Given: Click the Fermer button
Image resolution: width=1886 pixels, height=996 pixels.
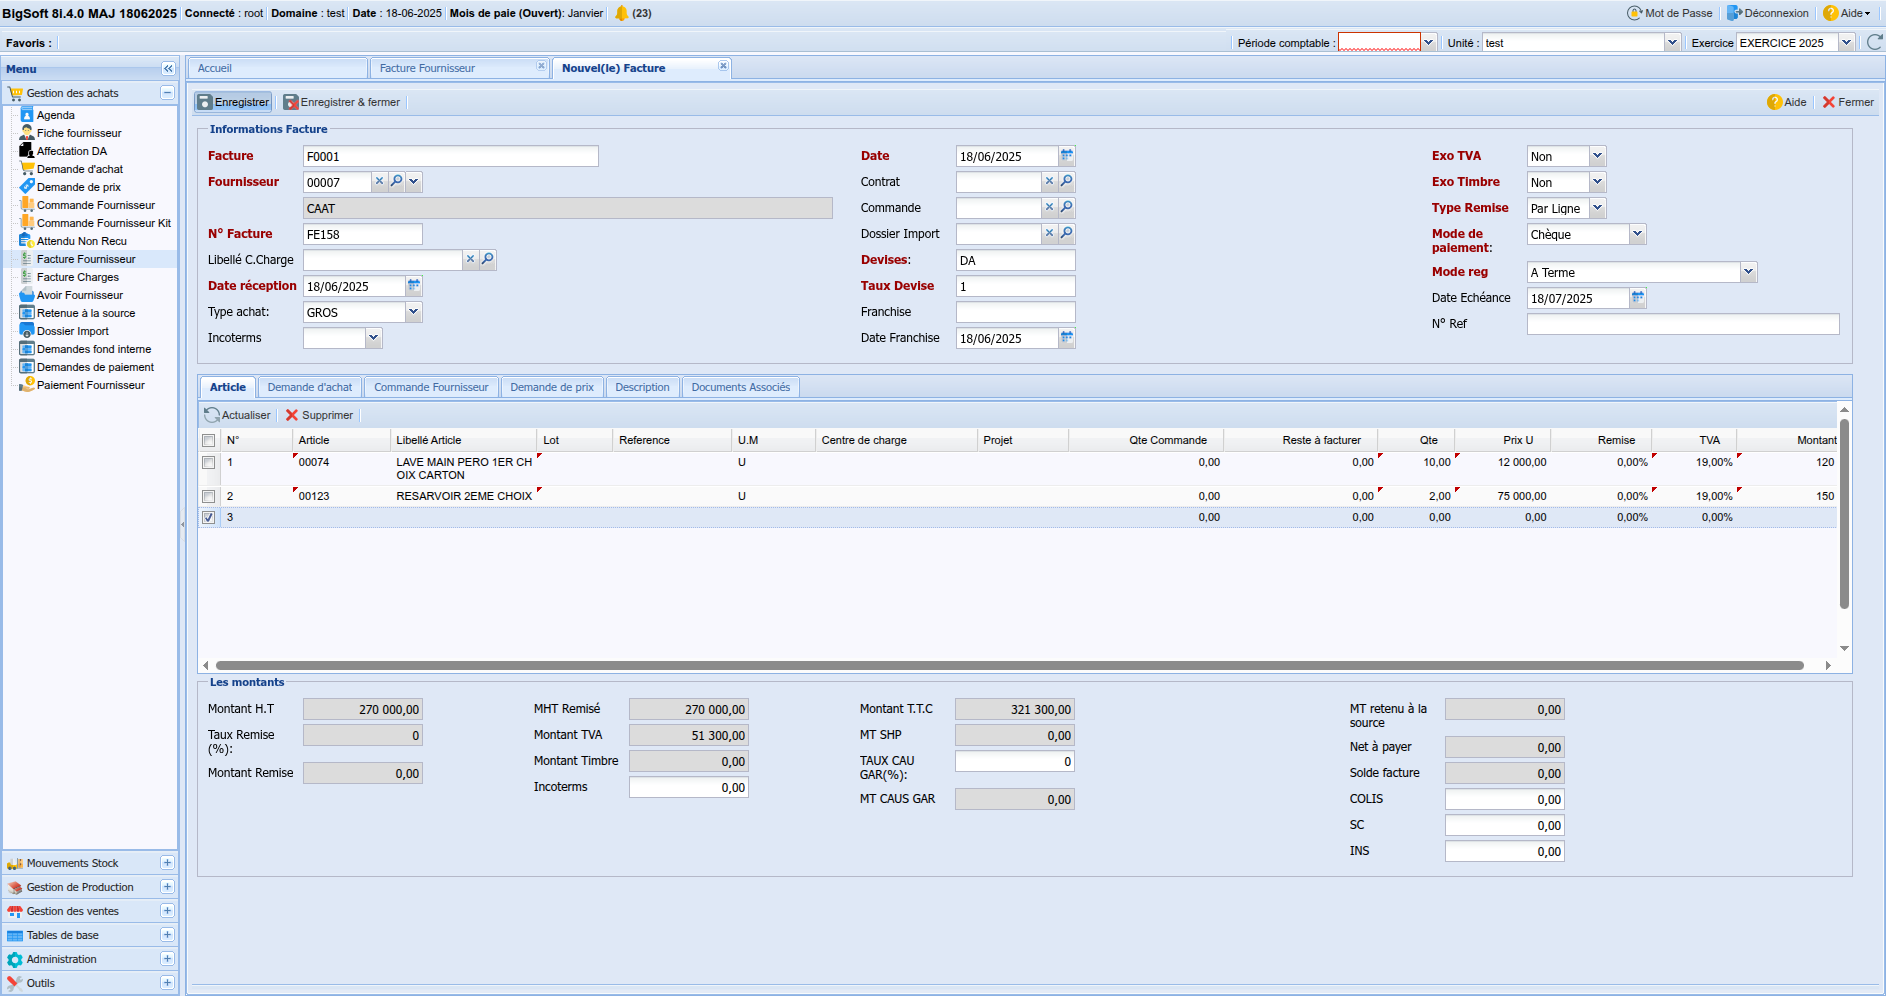Looking at the screenshot, I should pyautogui.click(x=1848, y=102).
